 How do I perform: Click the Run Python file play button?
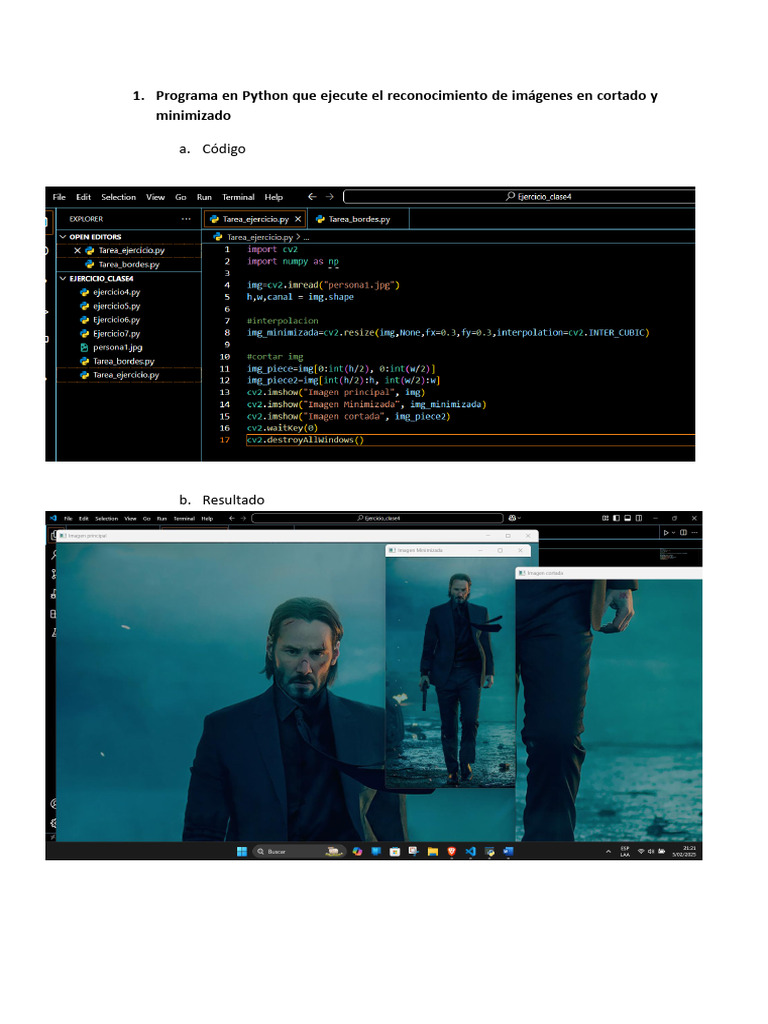666,532
